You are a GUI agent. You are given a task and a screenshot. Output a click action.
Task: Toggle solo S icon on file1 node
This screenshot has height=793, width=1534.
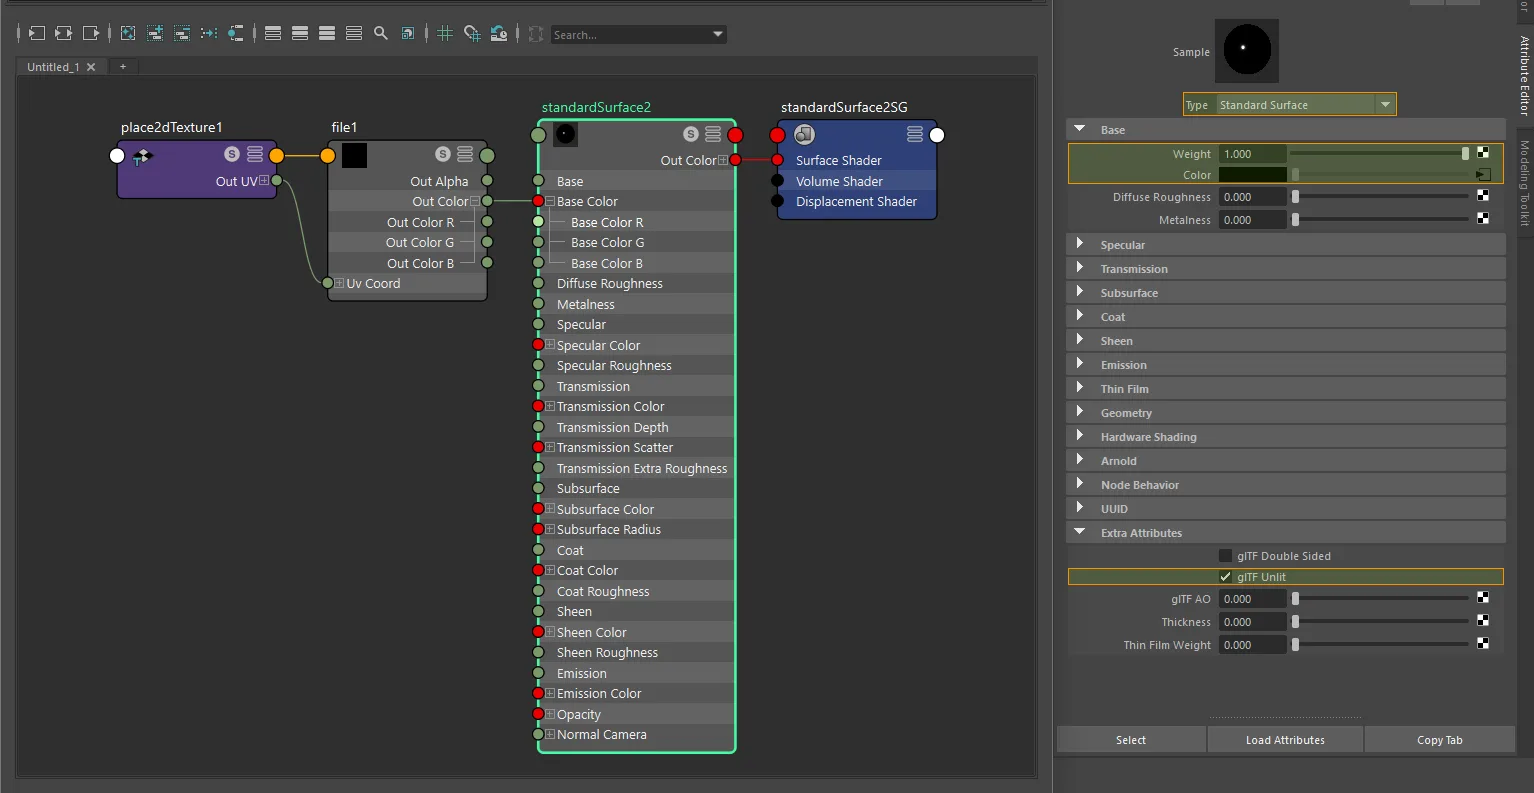pos(443,154)
